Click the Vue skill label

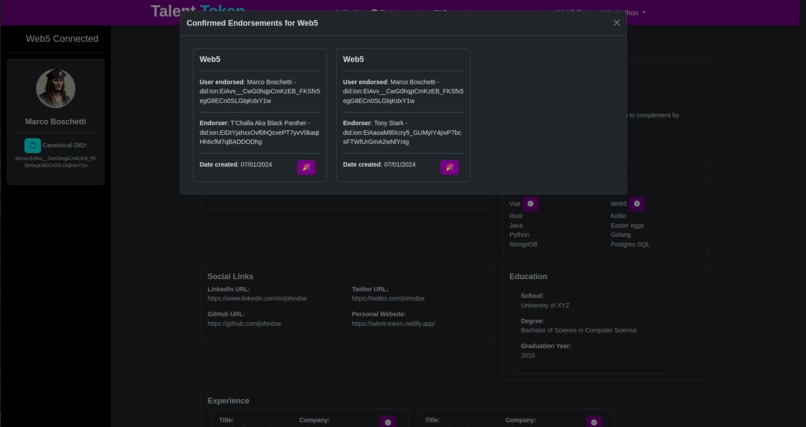(x=515, y=204)
